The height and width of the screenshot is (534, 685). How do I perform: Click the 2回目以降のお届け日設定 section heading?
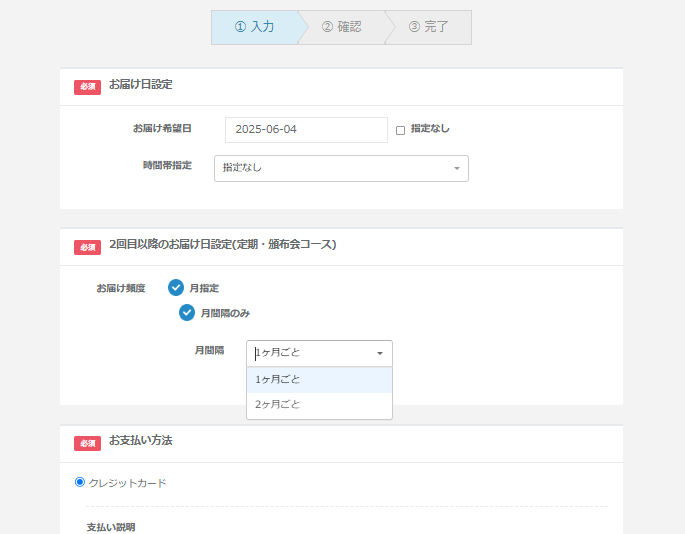(222, 245)
